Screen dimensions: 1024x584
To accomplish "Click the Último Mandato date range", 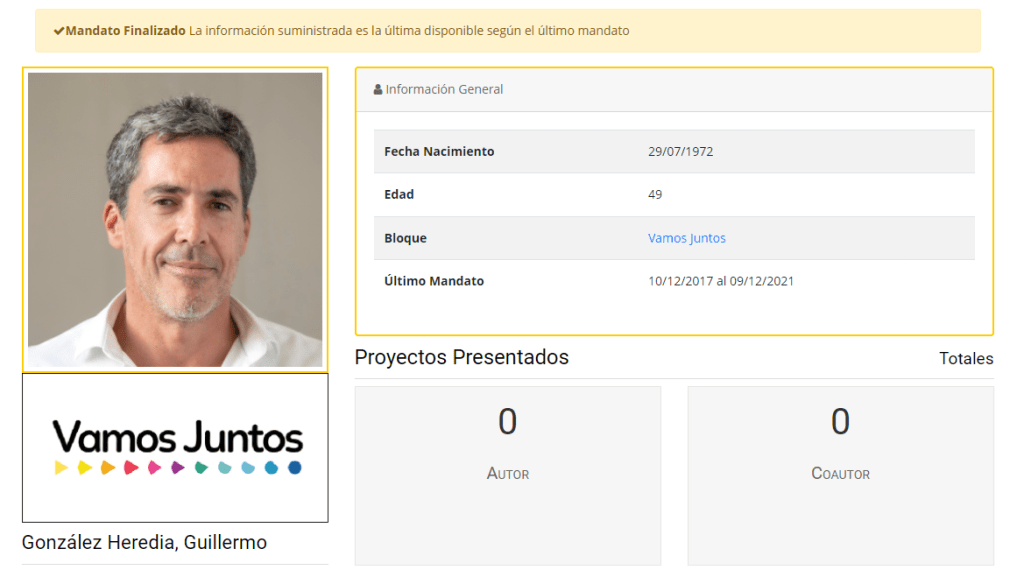I will tap(720, 281).
